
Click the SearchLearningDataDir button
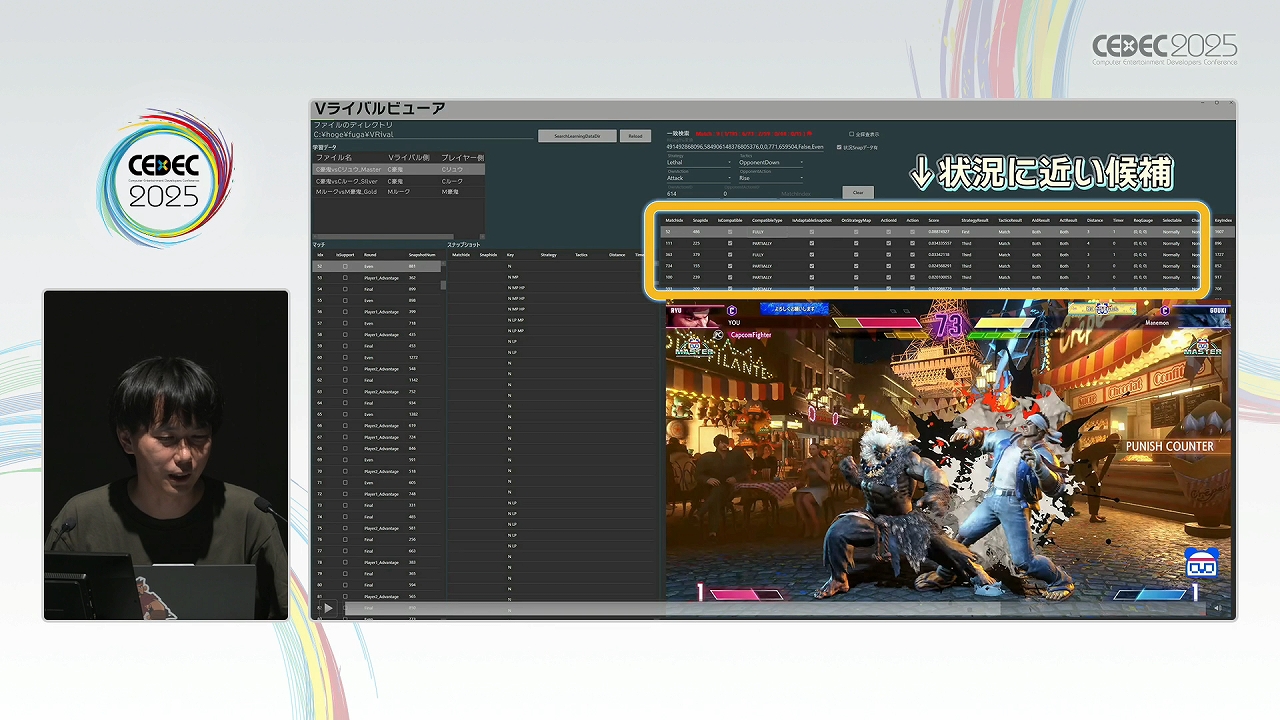pyautogui.click(x=577, y=136)
